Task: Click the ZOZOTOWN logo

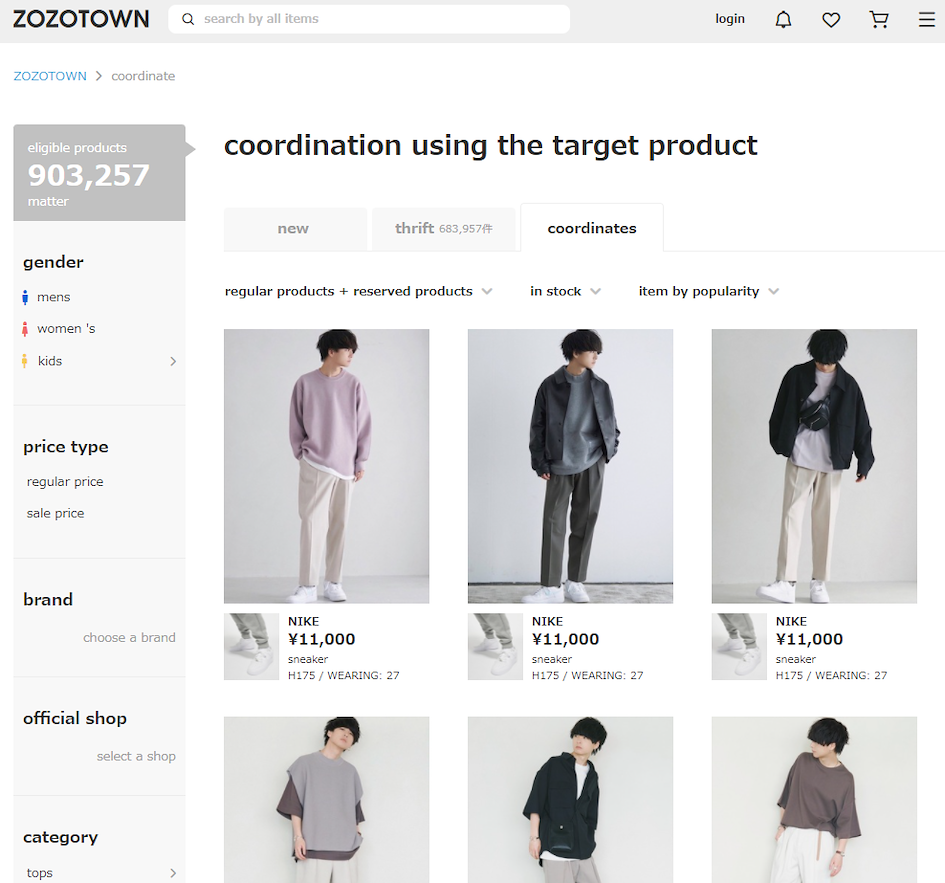Action: (81, 19)
